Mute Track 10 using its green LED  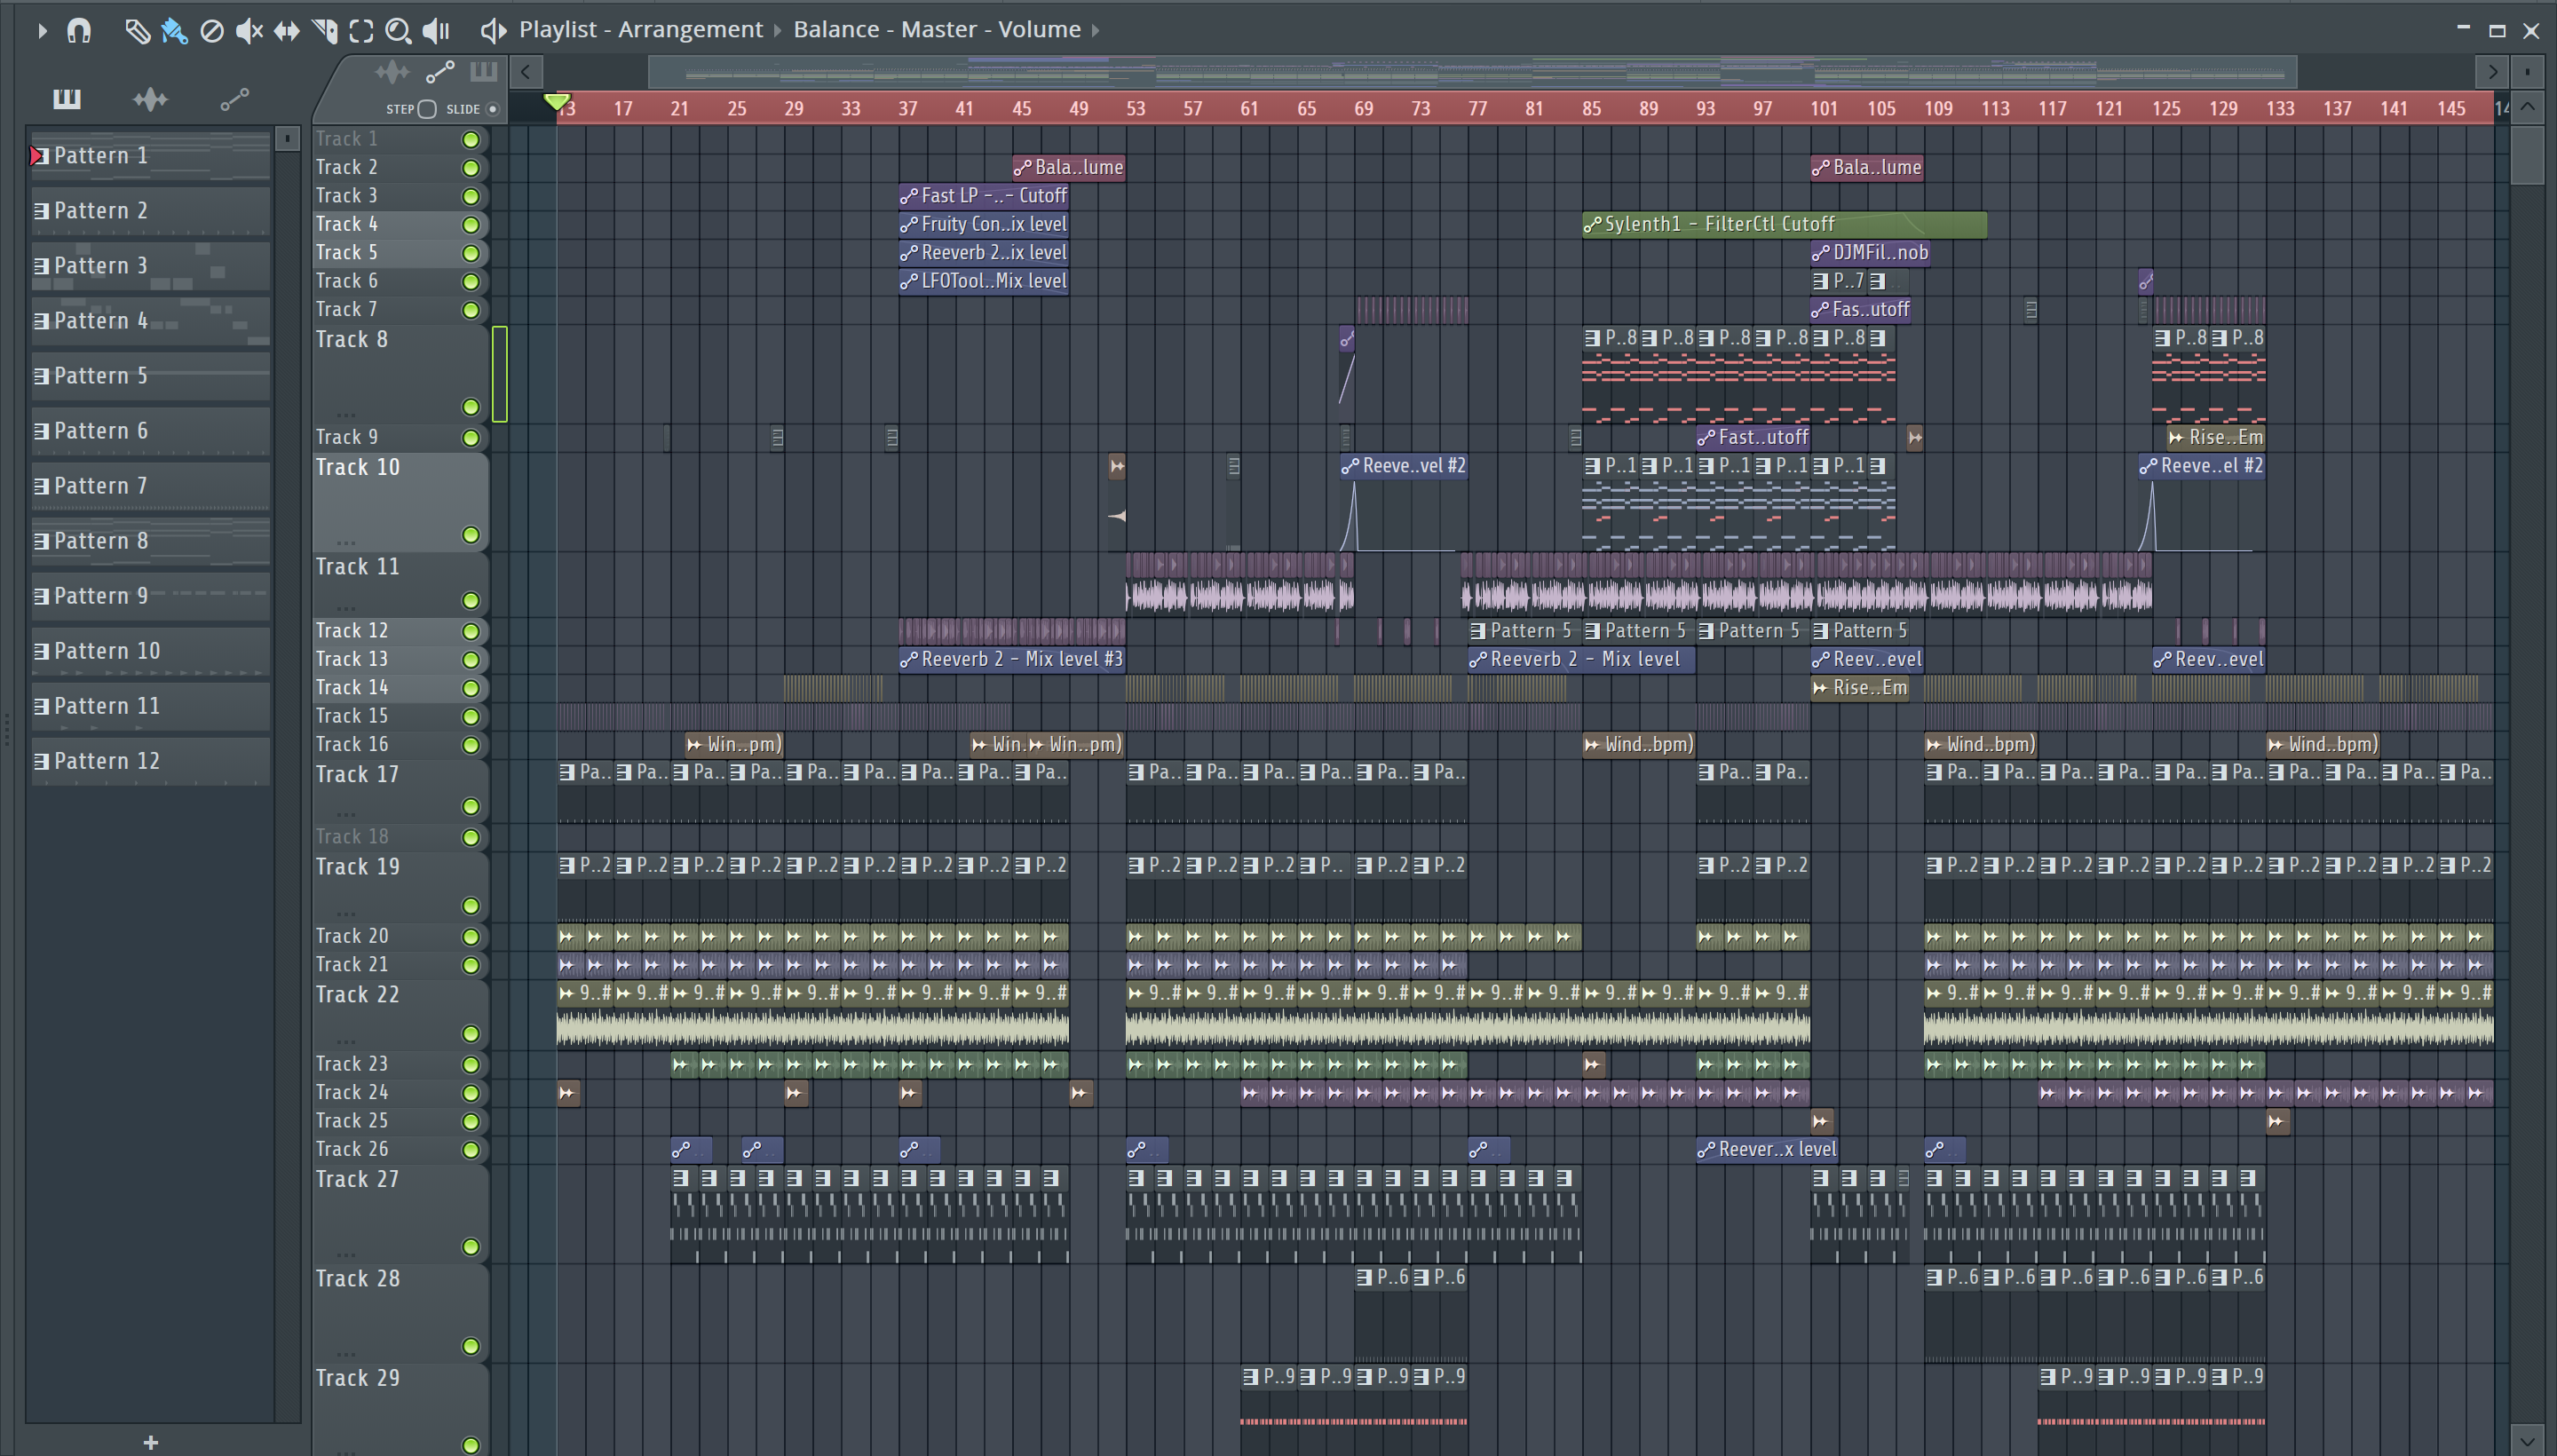pos(470,535)
